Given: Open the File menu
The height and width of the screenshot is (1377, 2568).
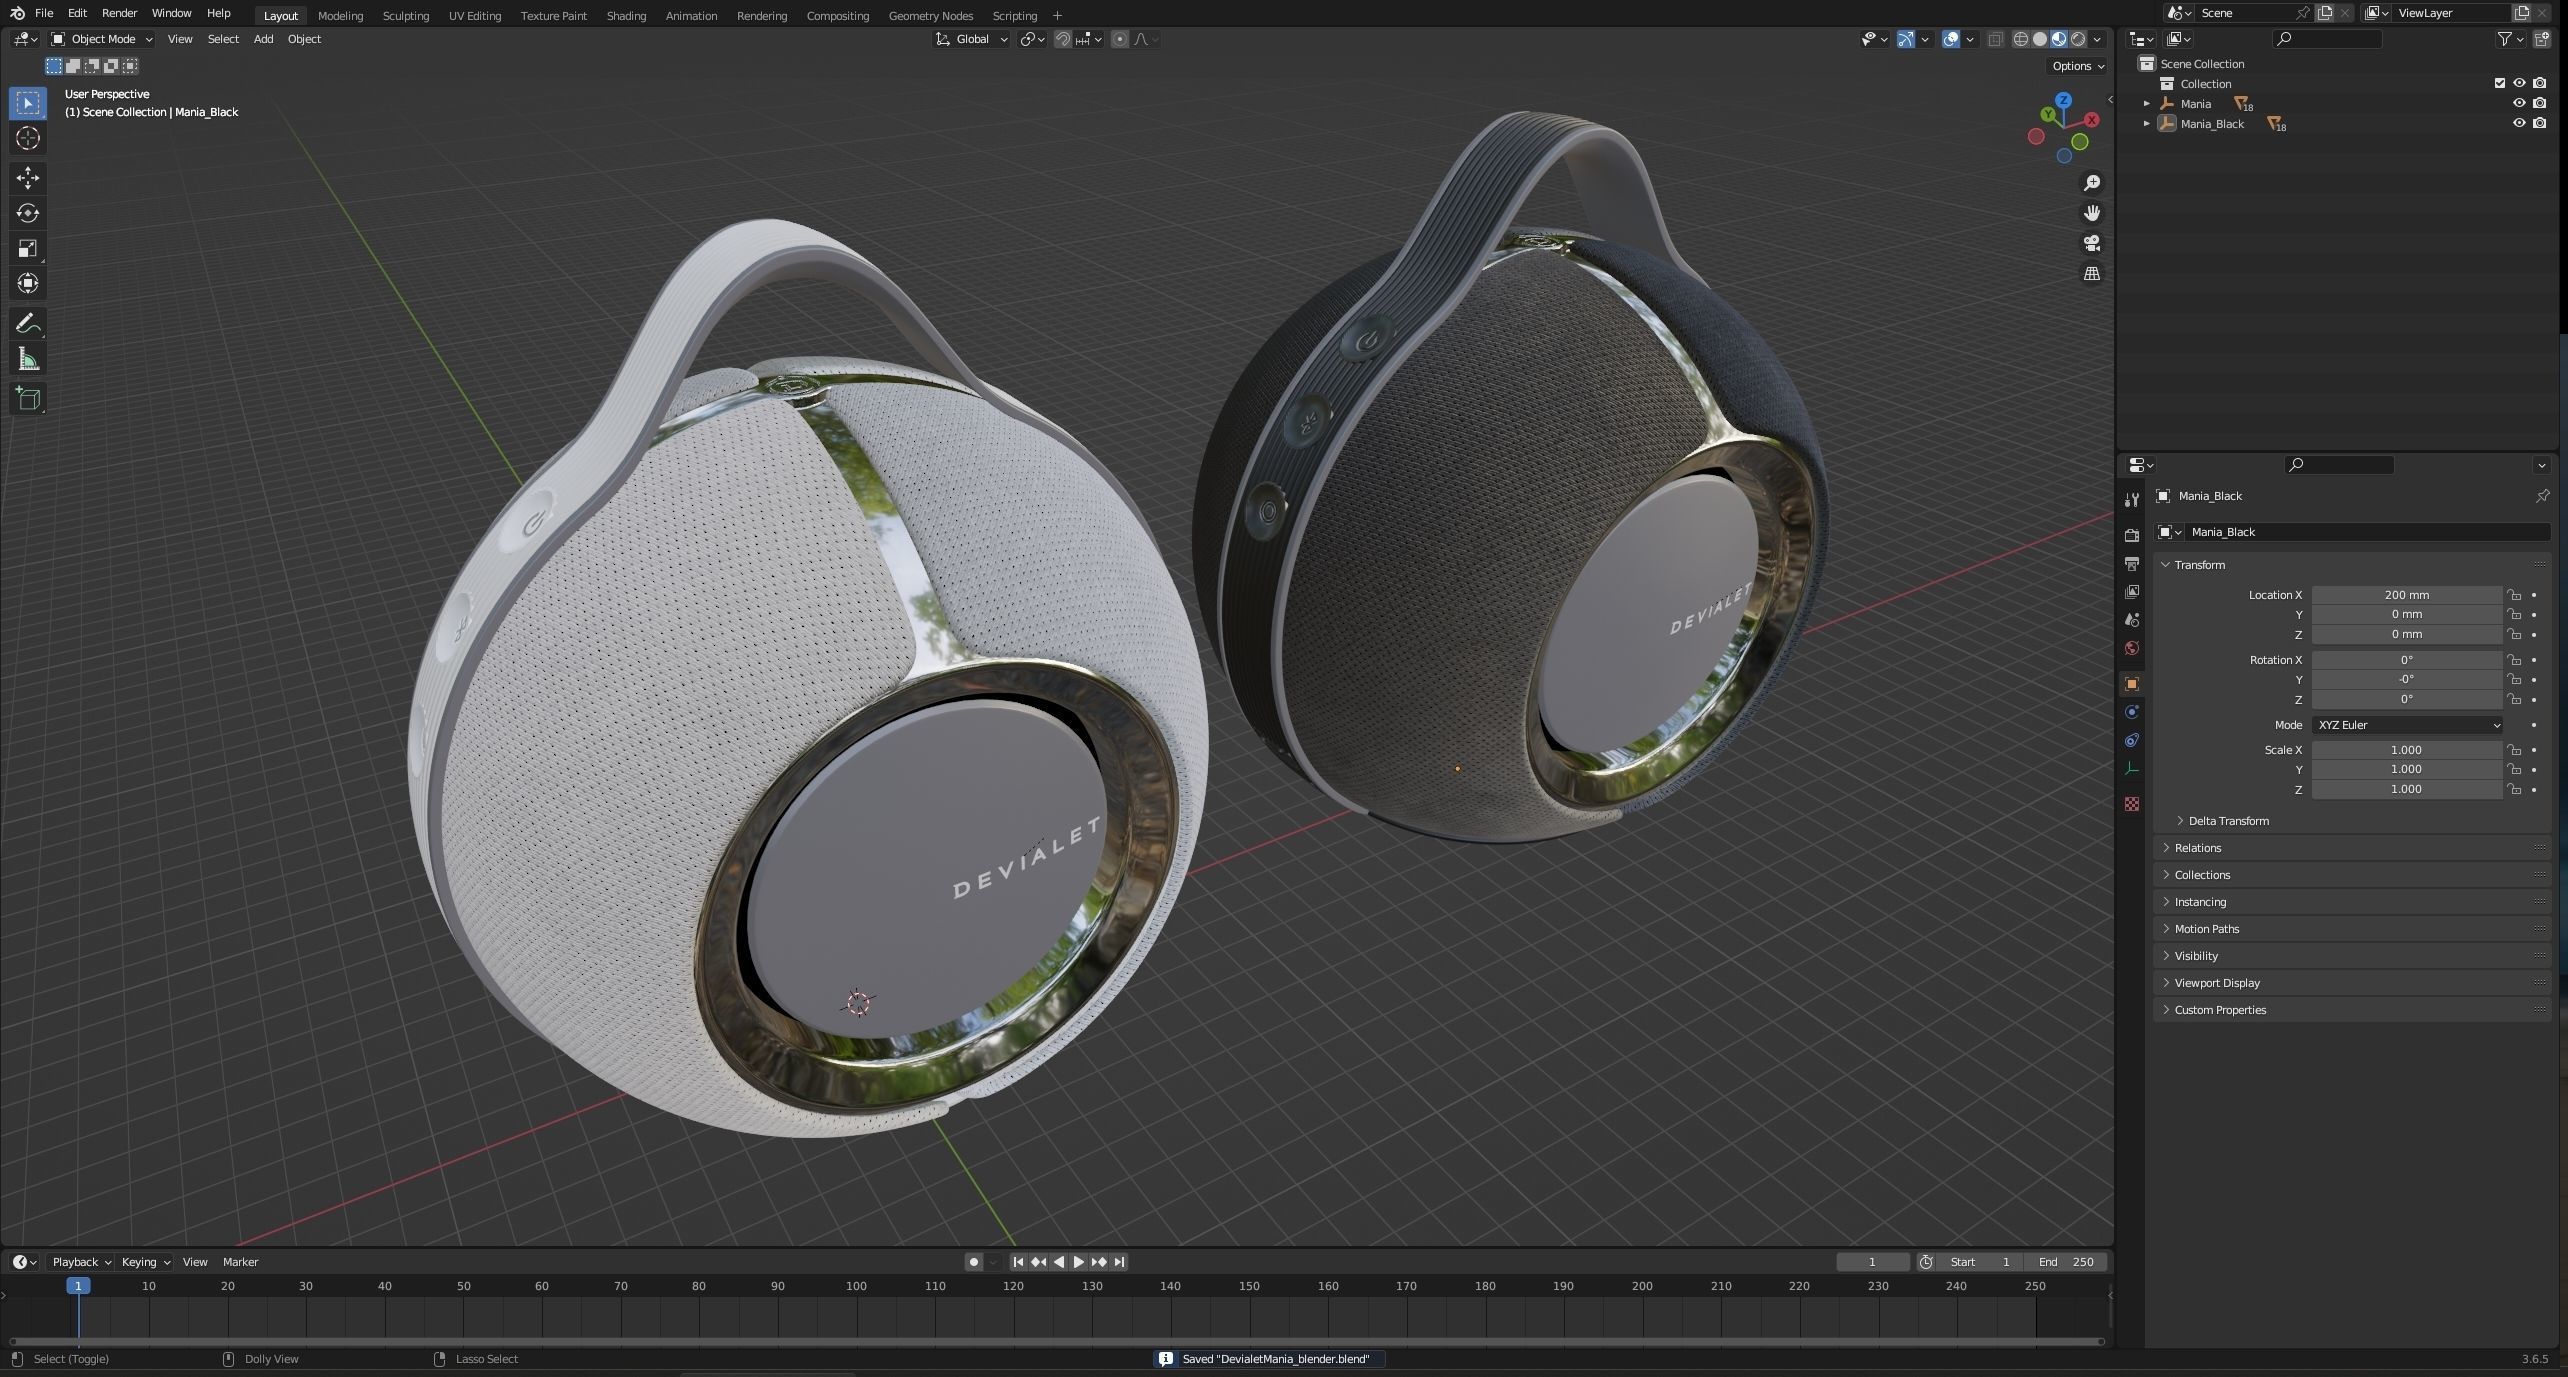Looking at the screenshot, I should [44, 13].
